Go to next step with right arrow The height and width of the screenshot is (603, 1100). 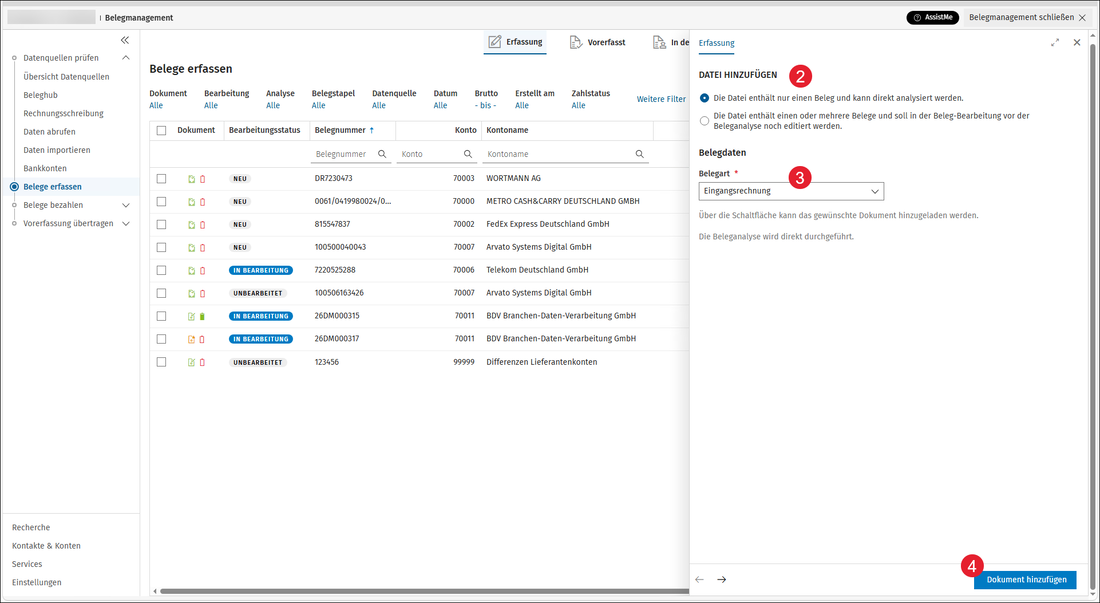[x=722, y=579]
